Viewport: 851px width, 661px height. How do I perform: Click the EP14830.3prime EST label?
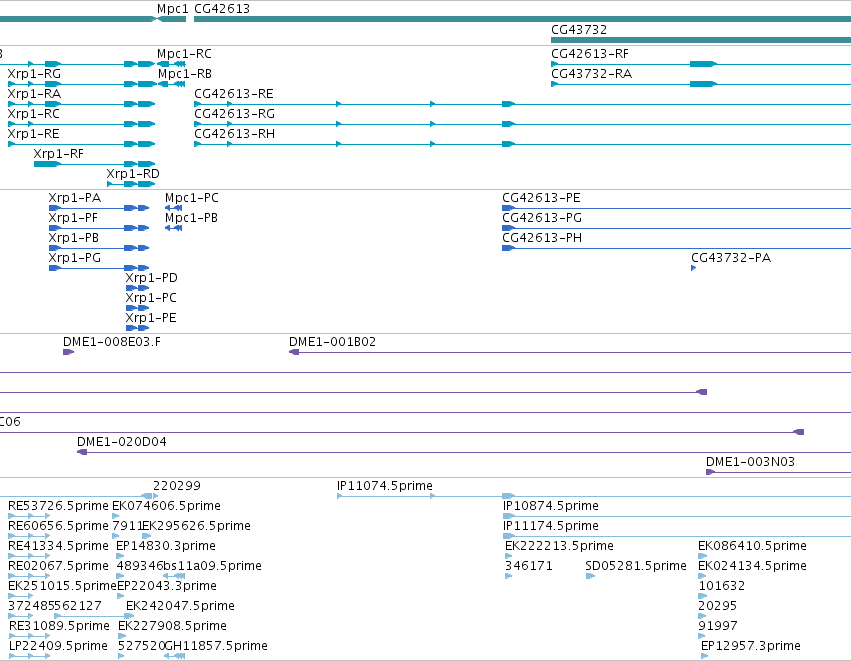pyautogui.click(x=166, y=546)
